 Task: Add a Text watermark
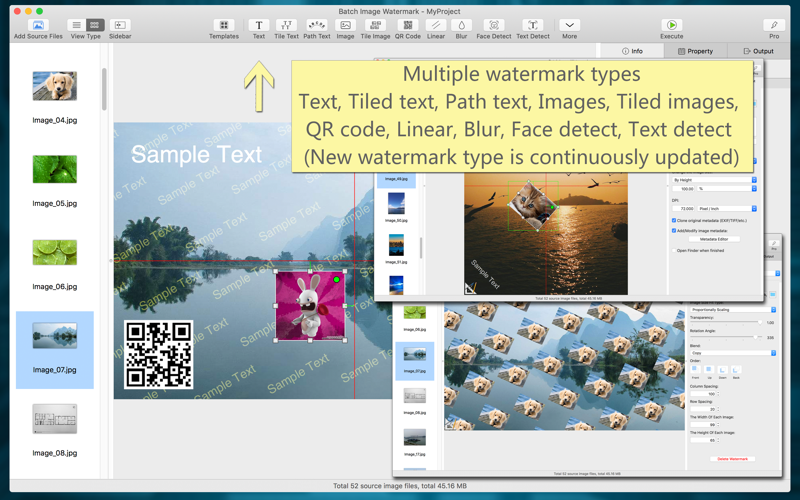point(259,25)
